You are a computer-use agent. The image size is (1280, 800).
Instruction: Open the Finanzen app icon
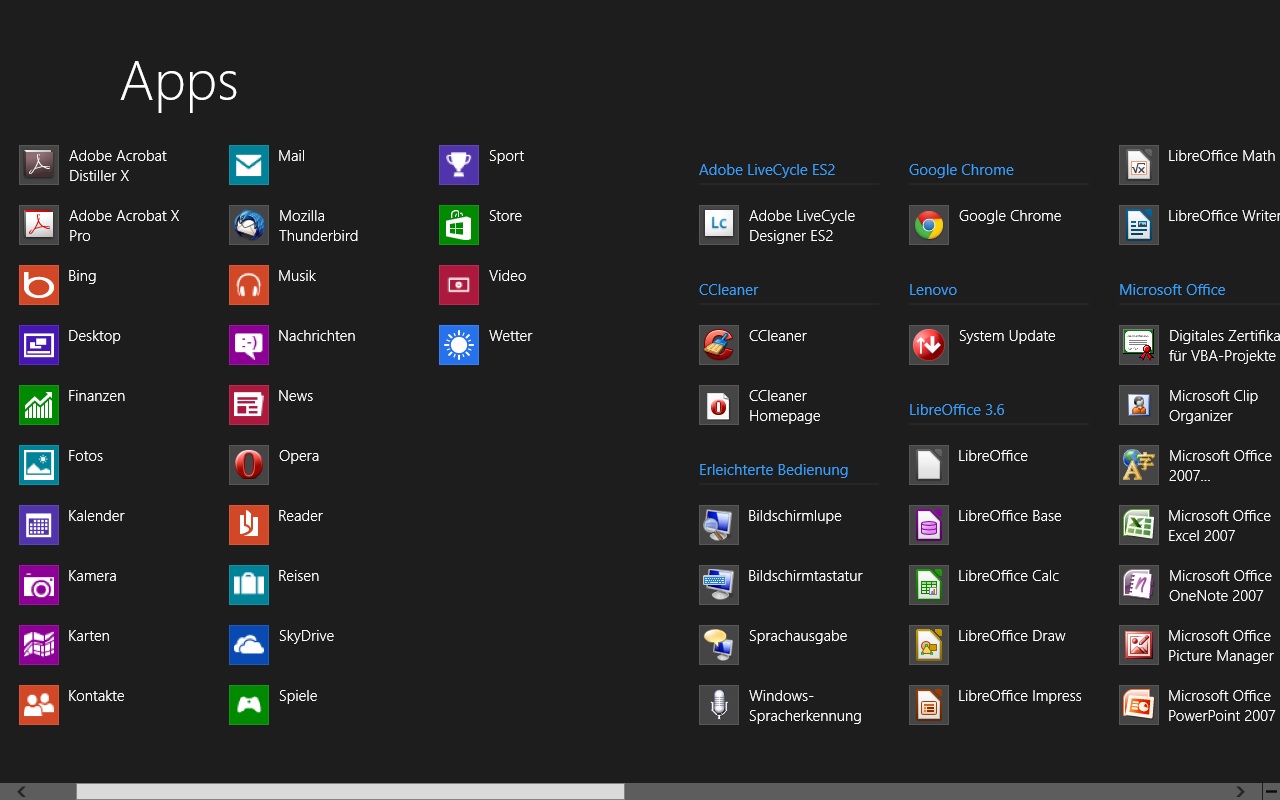click(39, 405)
